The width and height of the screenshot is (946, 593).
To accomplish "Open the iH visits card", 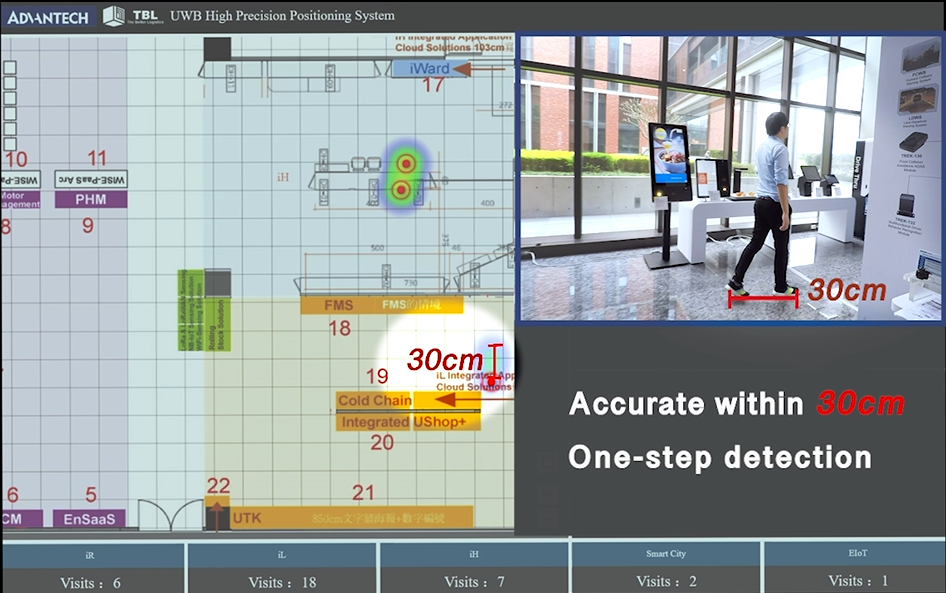I will pos(474,568).
